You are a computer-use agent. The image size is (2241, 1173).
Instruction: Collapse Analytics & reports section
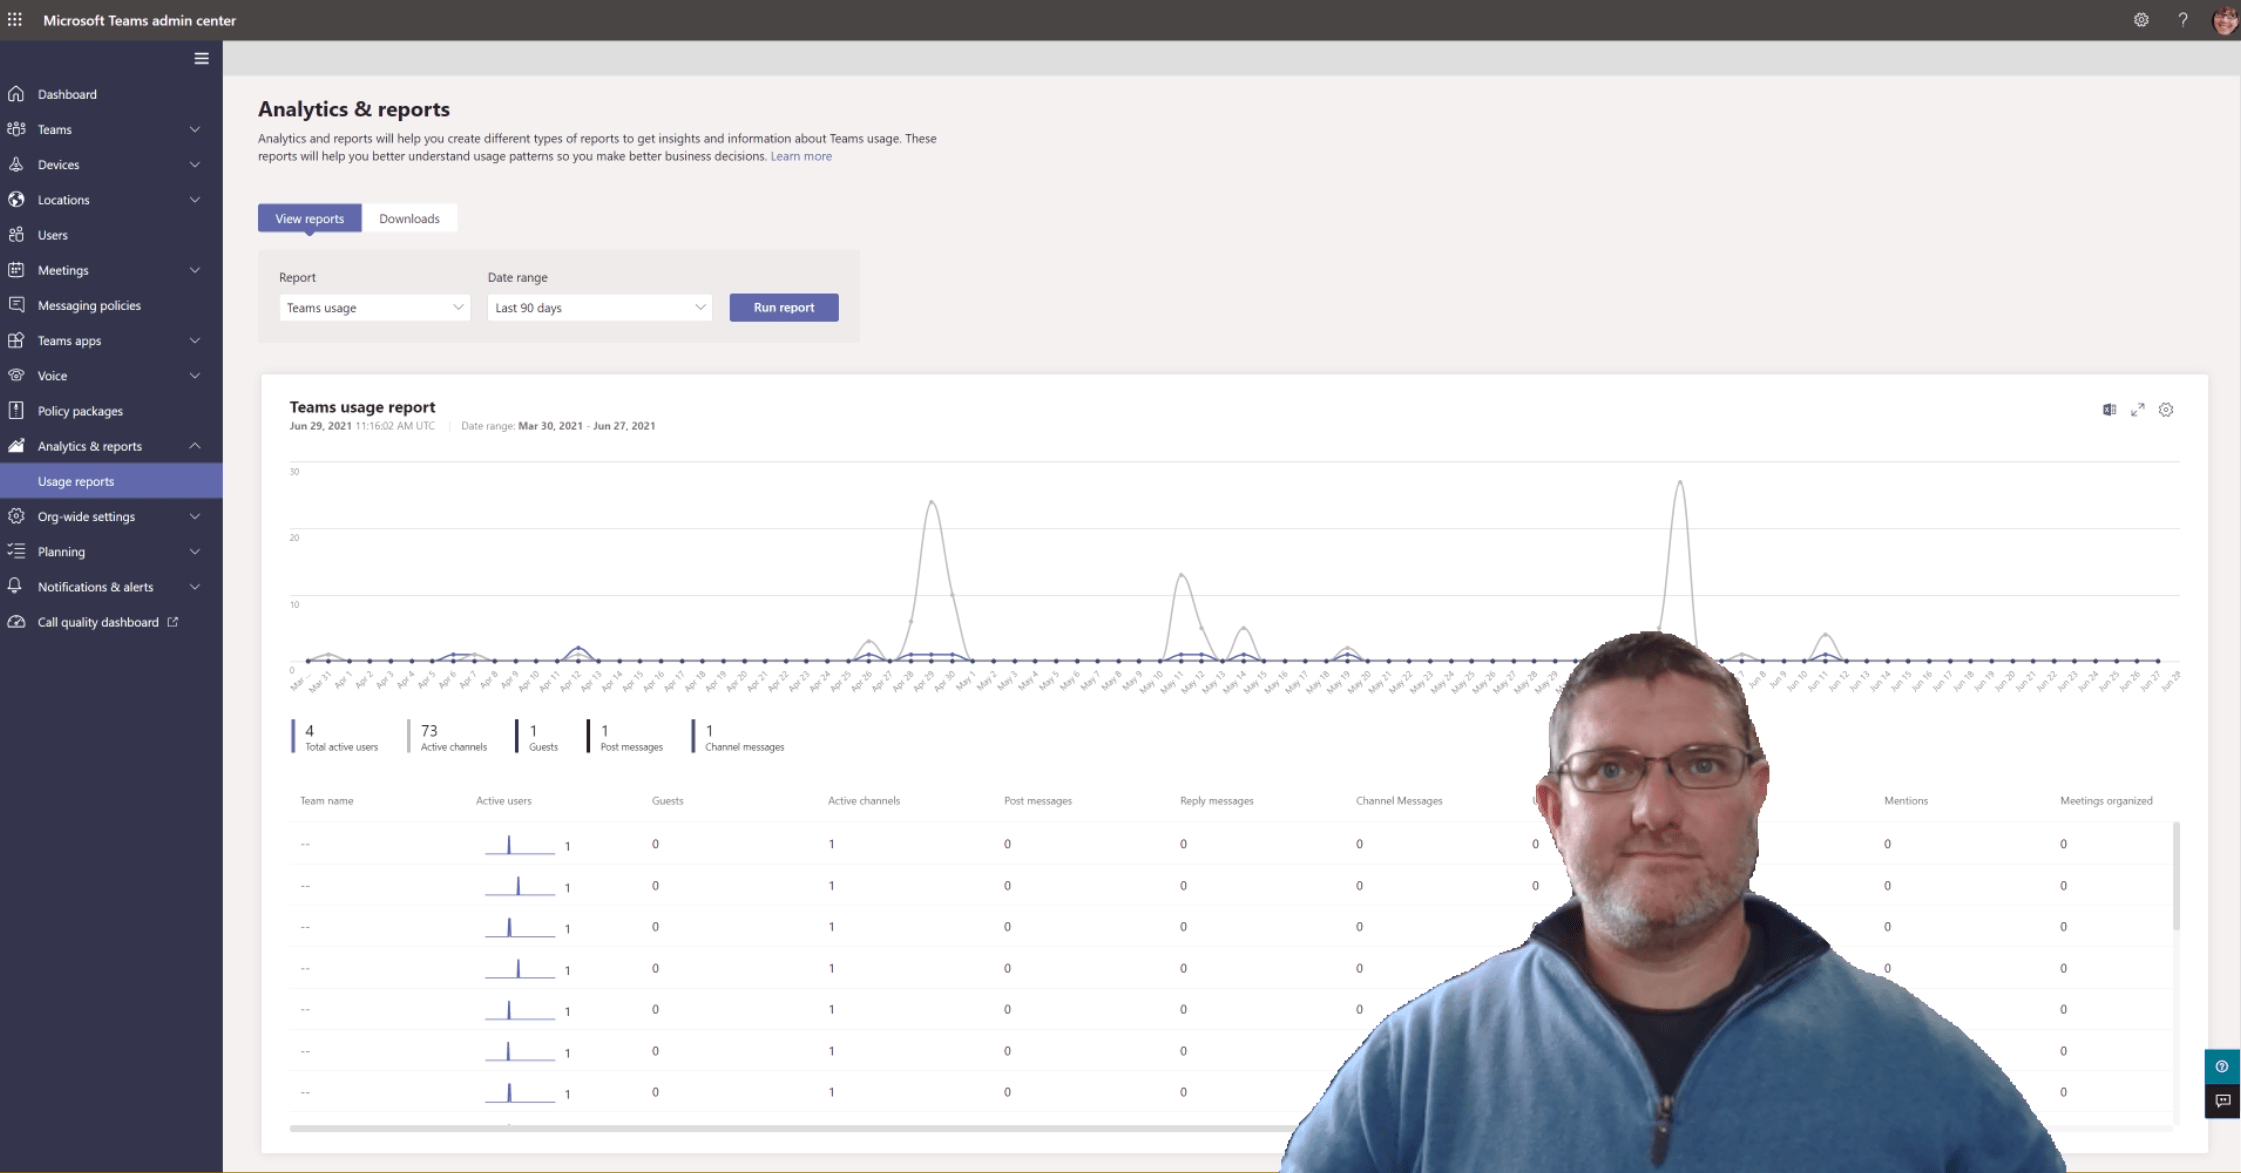195,446
